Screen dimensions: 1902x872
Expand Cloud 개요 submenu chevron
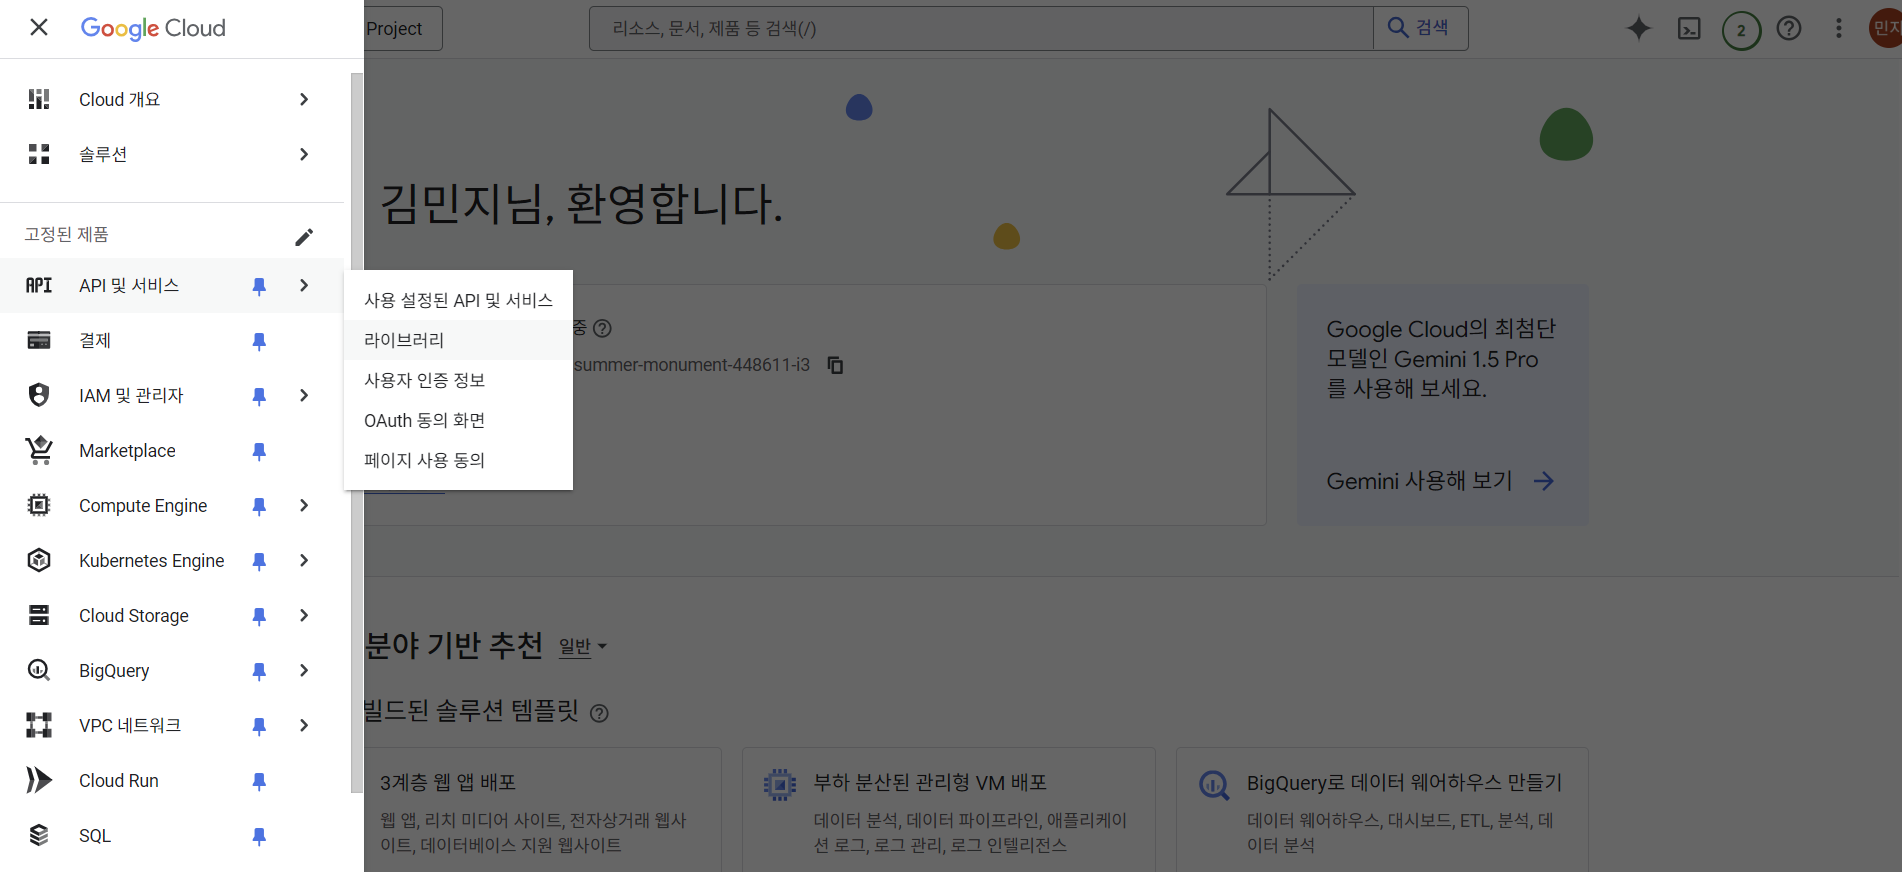pos(304,99)
